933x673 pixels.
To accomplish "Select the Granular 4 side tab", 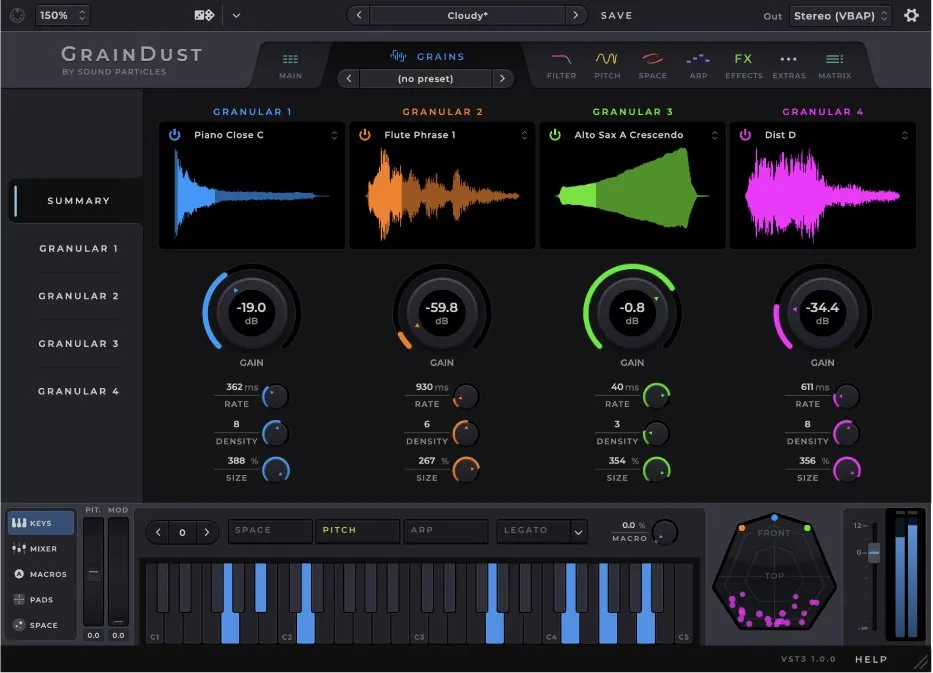I will tap(78, 392).
